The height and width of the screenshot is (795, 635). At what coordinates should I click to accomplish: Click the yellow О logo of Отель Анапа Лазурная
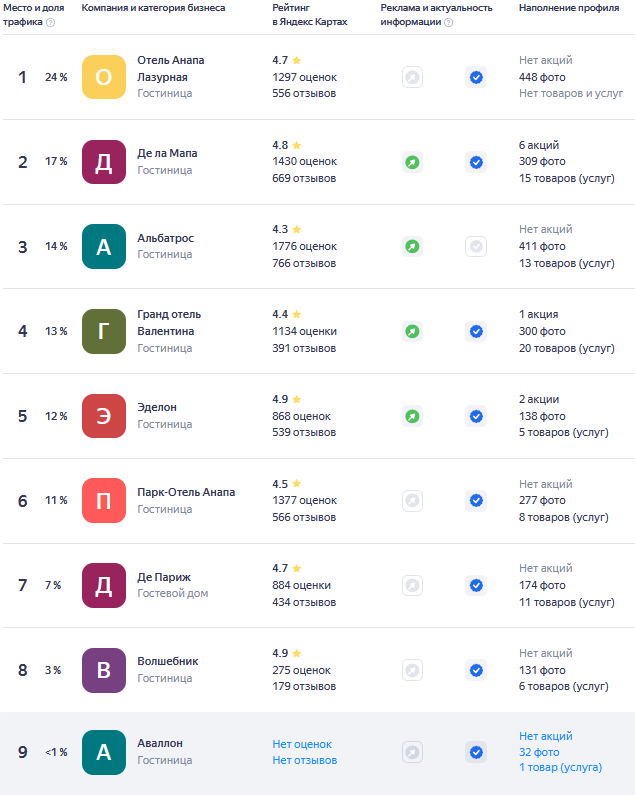104,77
